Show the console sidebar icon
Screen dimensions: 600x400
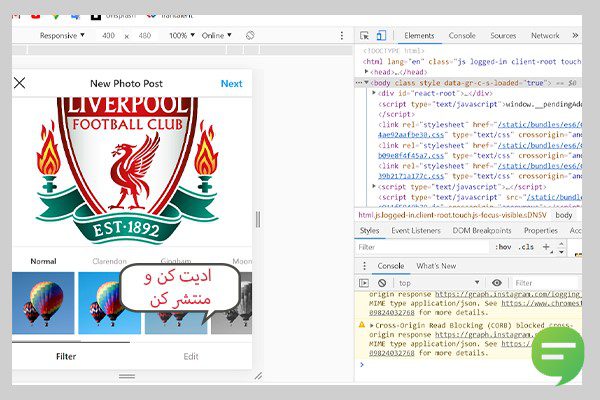click(364, 283)
